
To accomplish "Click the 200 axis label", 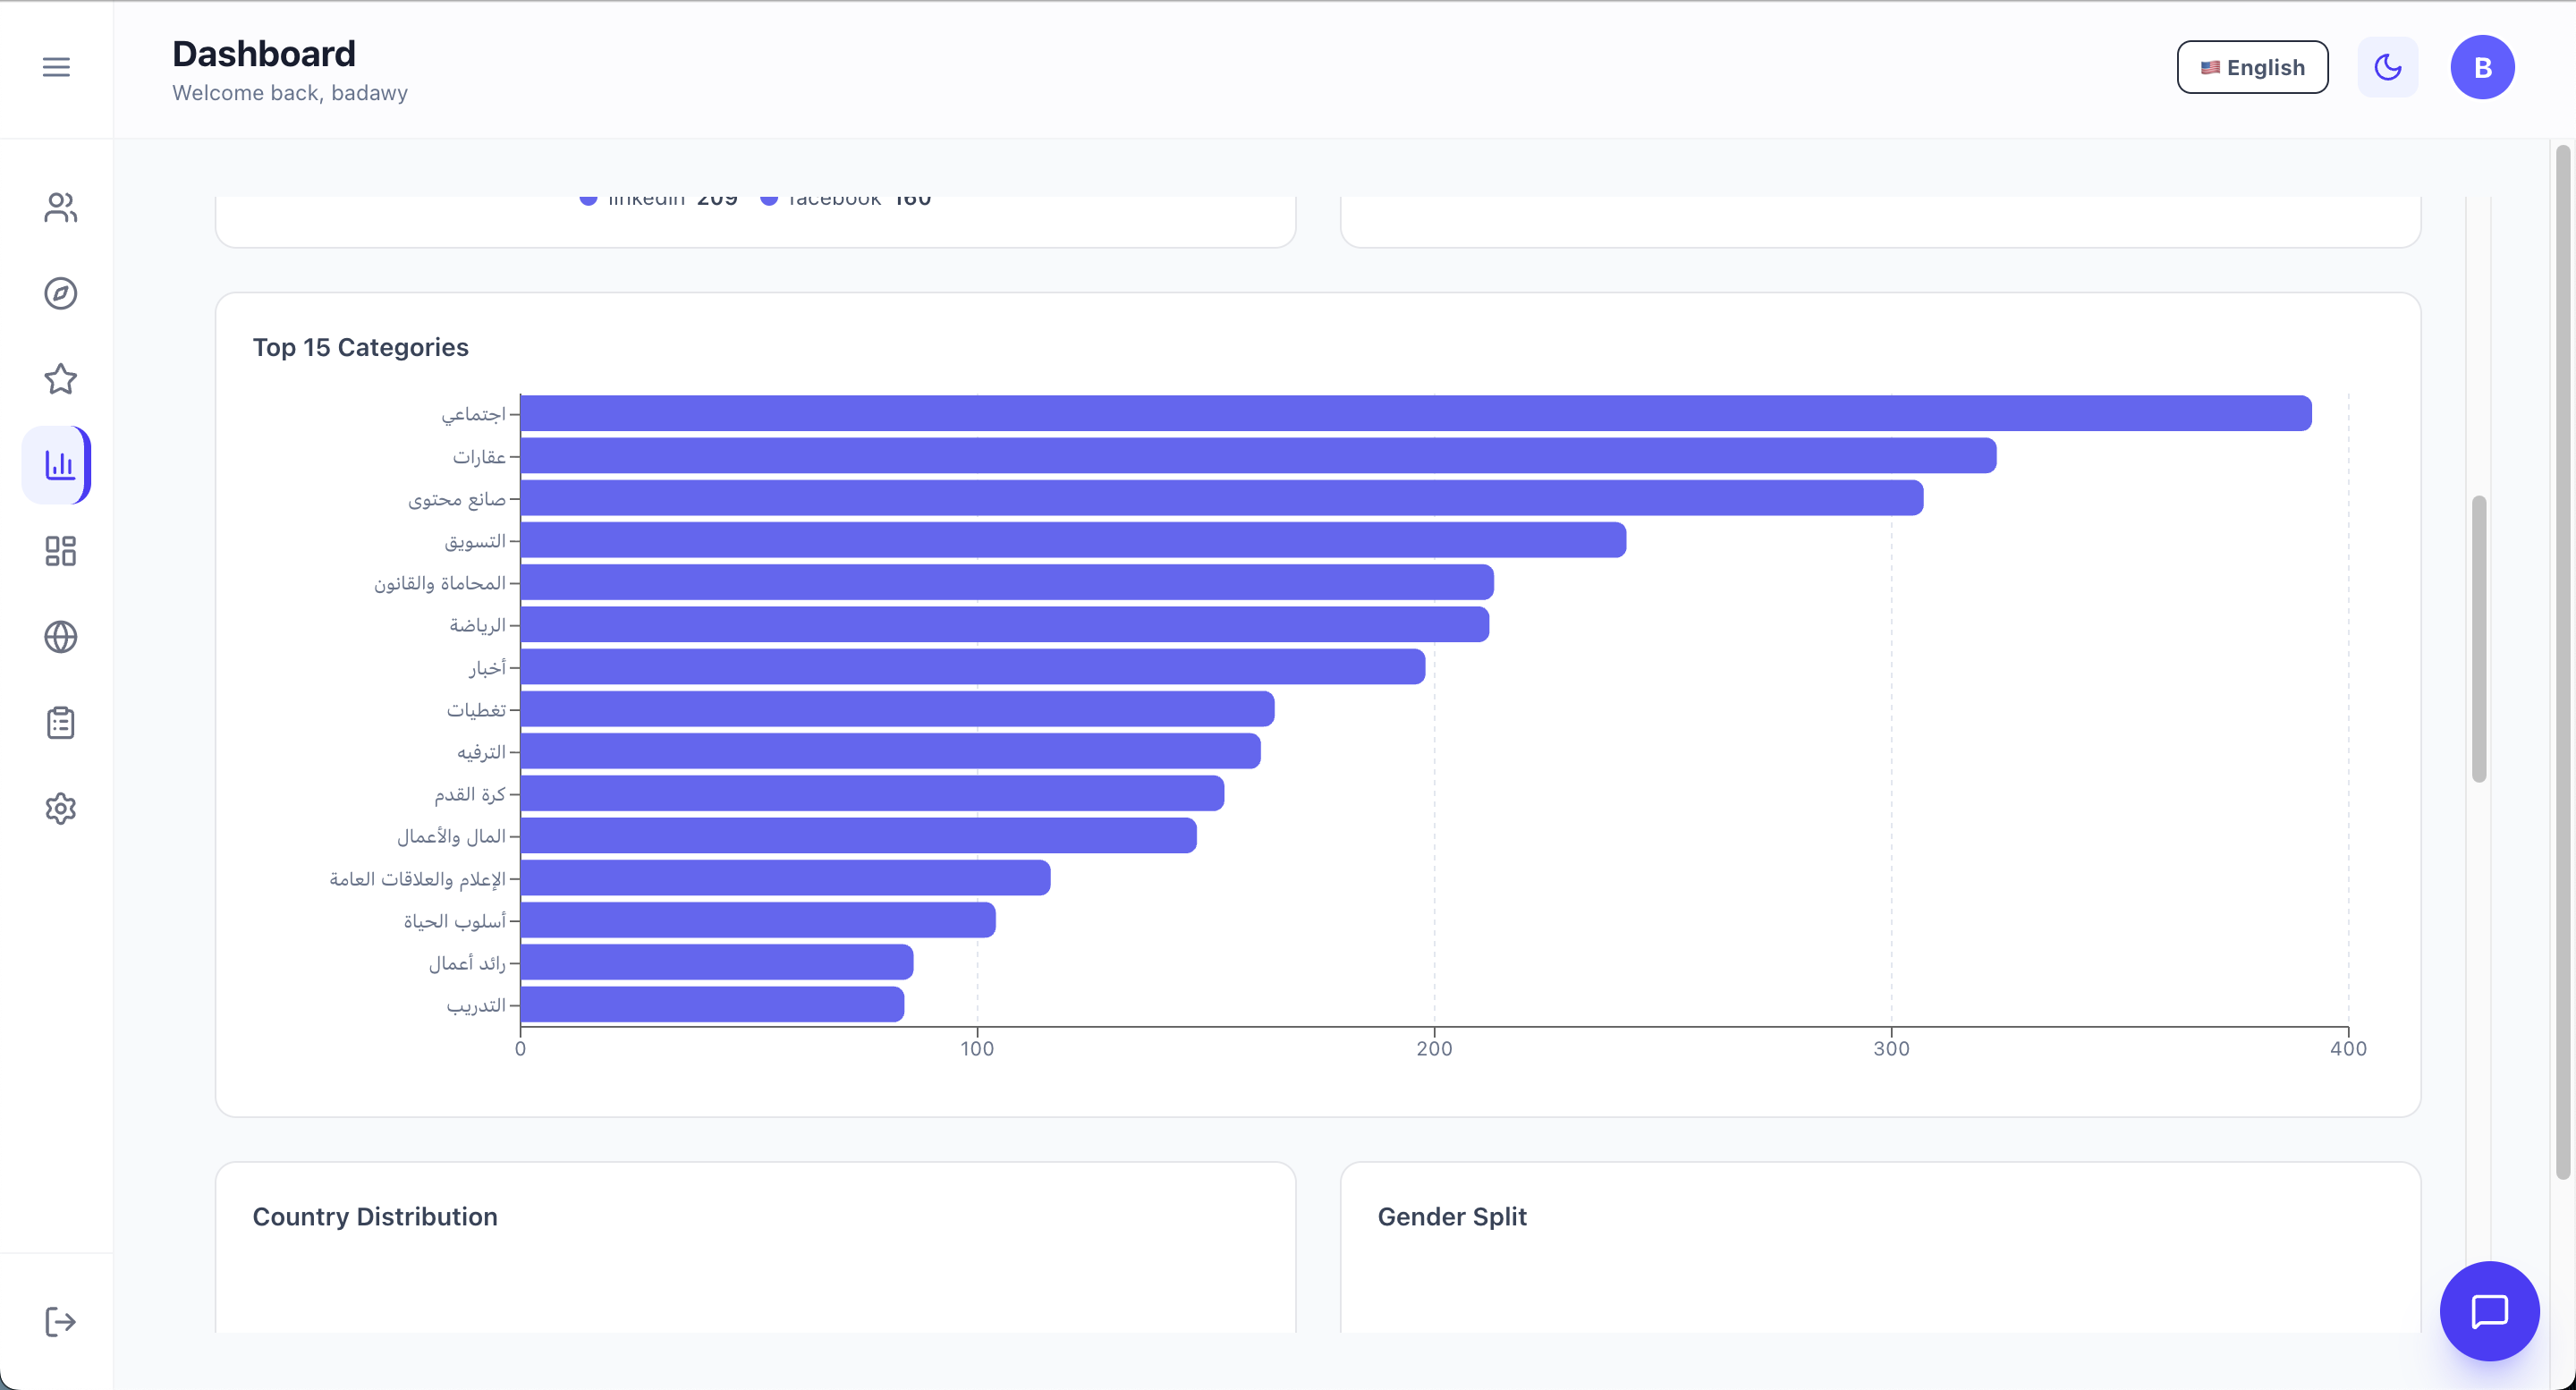I will [x=1434, y=1049].
